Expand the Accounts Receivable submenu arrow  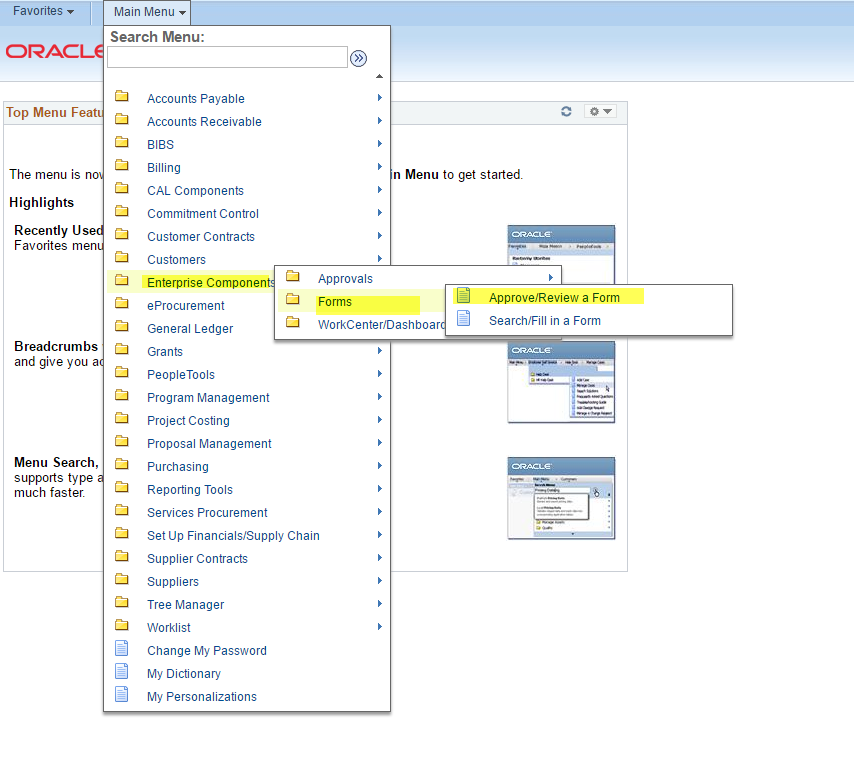(x=380, y=120)
